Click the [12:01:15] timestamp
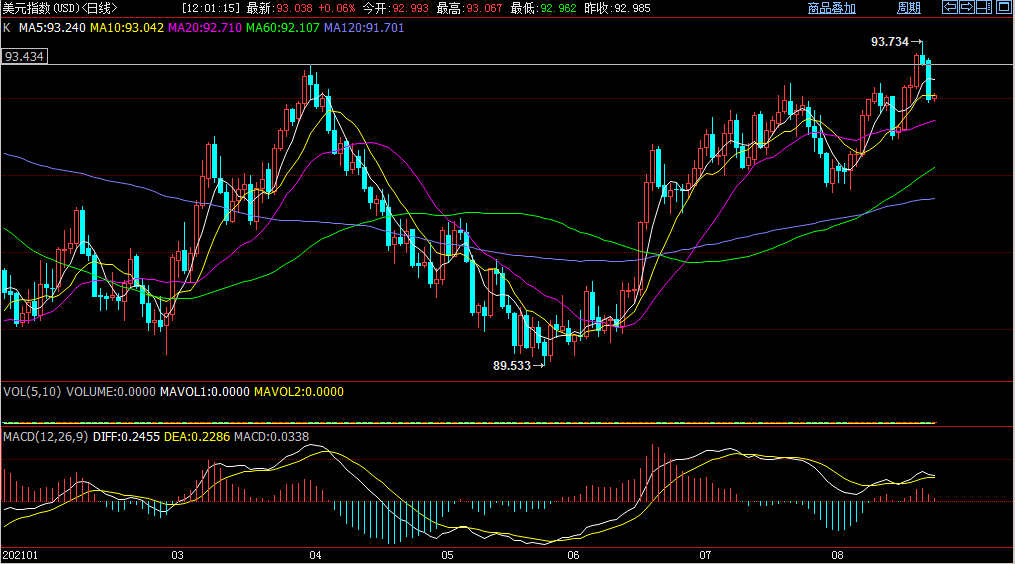Viewport: 1015px width, 564px height. click(211, 8)
